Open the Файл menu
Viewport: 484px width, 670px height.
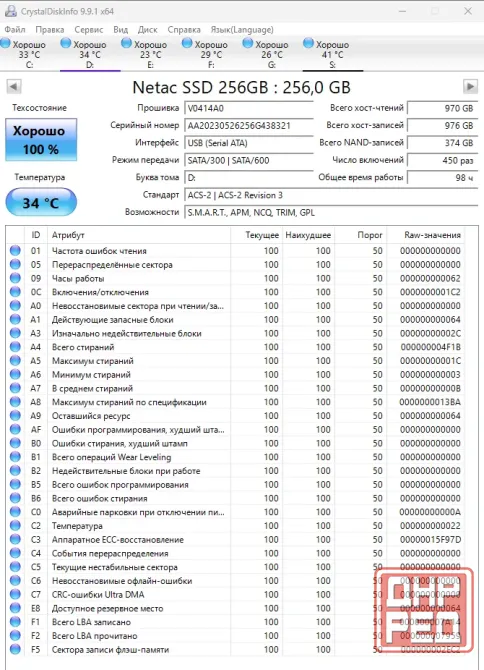coord(15,29)
